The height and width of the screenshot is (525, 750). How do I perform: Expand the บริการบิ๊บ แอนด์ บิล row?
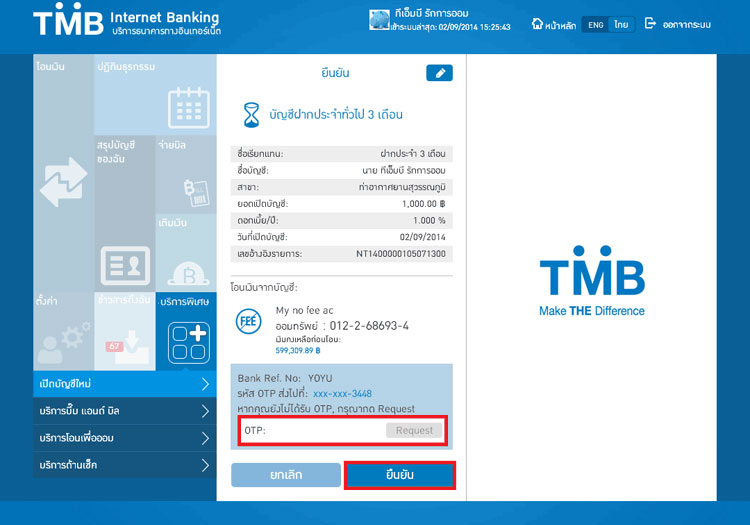click(122, 411)
